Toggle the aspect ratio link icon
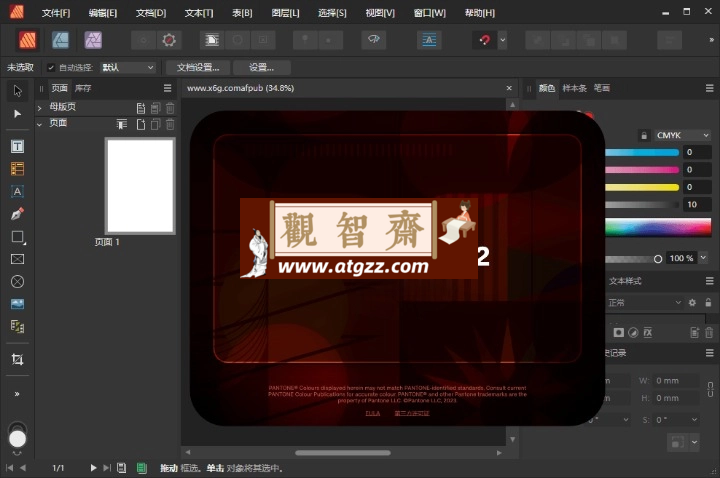Image resolution: width=720 pixels, height=478 pixels. 710,389
